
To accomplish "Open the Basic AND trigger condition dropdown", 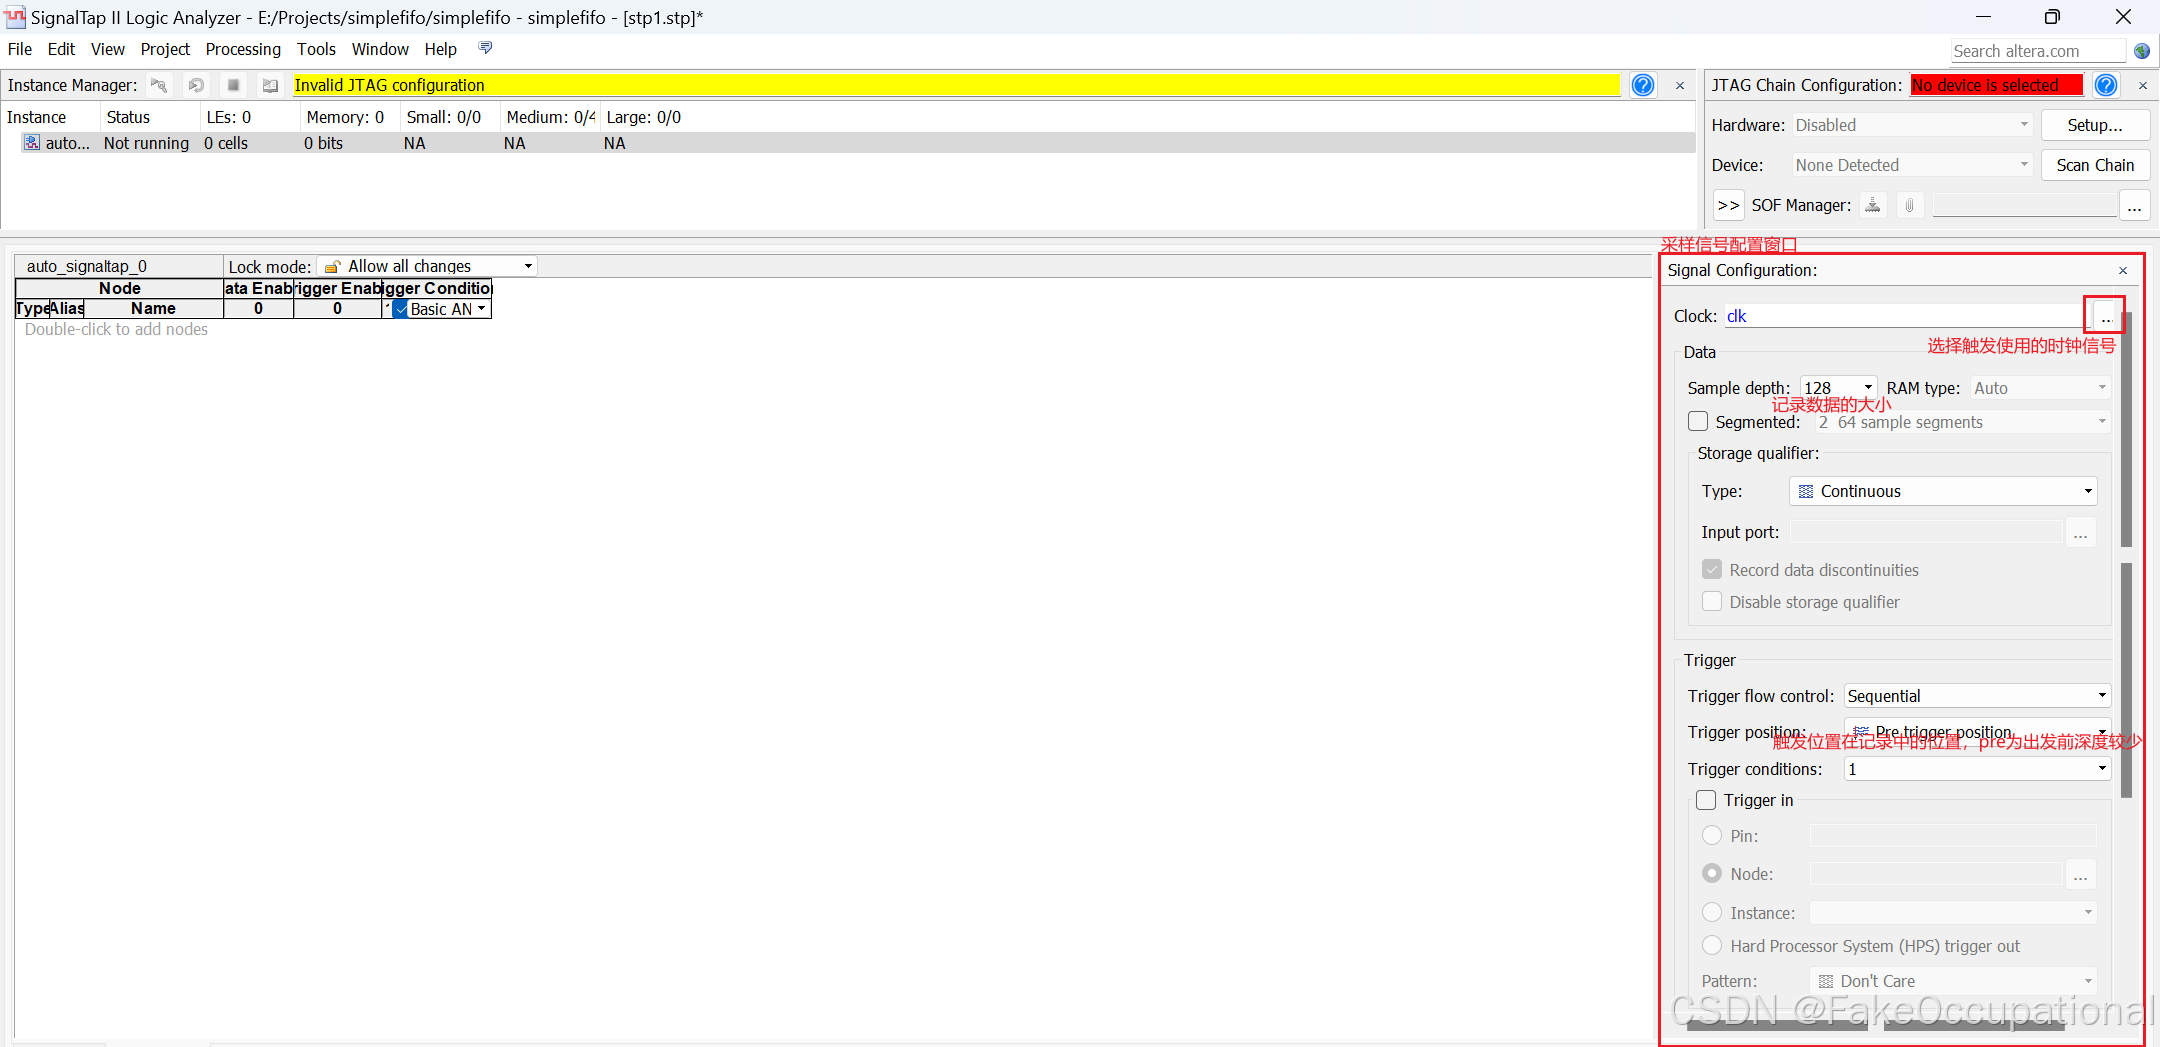I will tap(482, 309).
